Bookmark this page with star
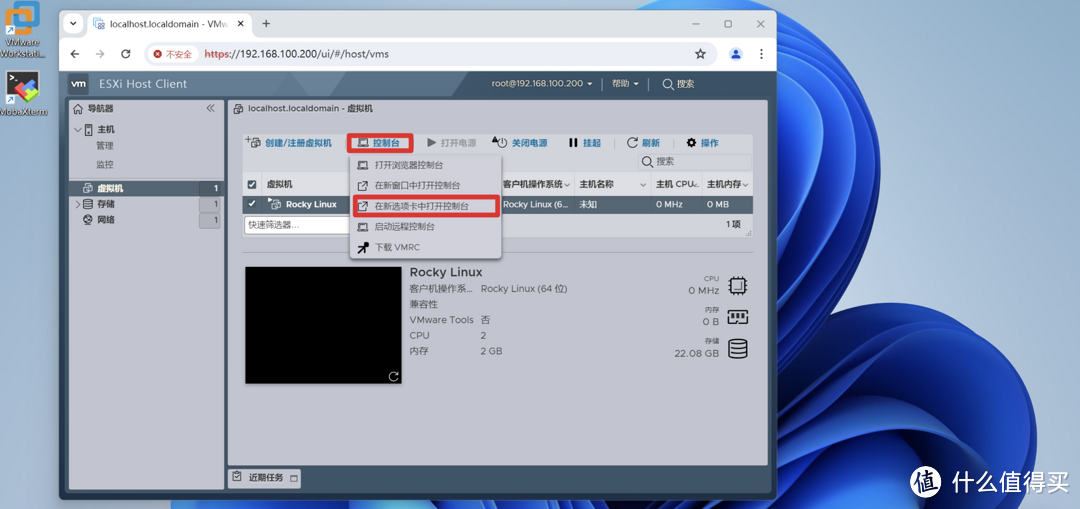The image size is (1080, 509). [x=700, y=54]
